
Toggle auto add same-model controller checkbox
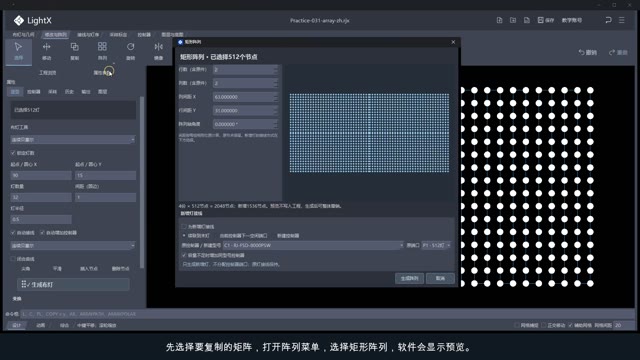184,255
